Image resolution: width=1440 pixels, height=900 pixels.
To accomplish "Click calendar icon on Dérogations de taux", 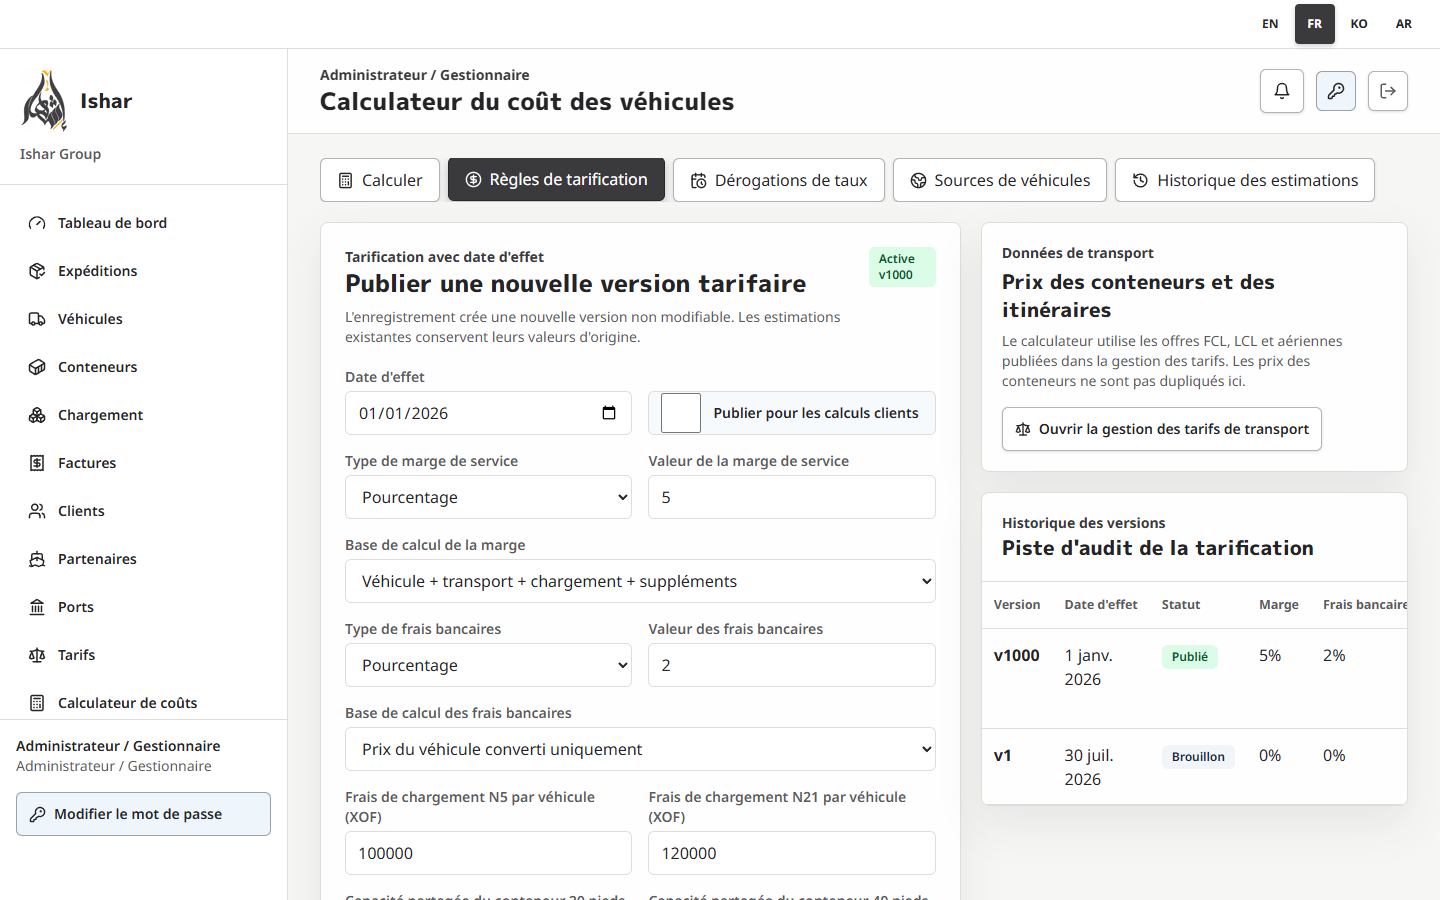I will [x=698, y=181].
